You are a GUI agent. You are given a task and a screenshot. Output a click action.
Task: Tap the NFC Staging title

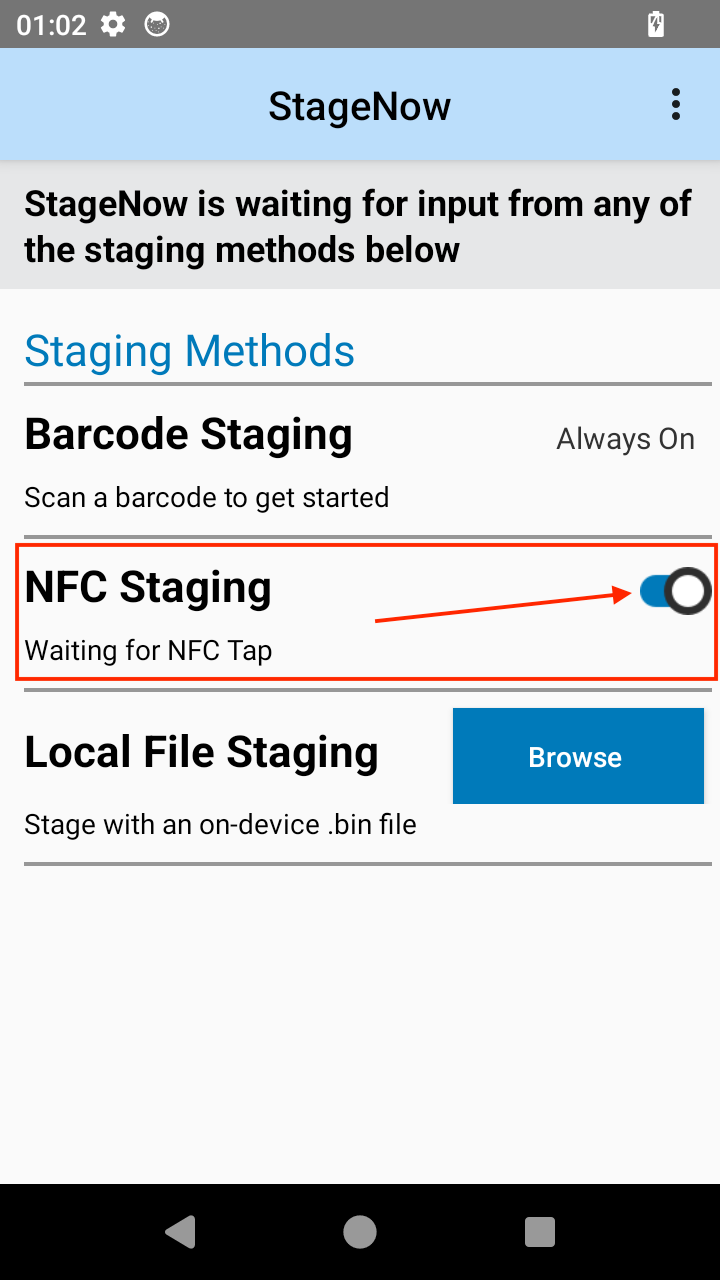148,587
